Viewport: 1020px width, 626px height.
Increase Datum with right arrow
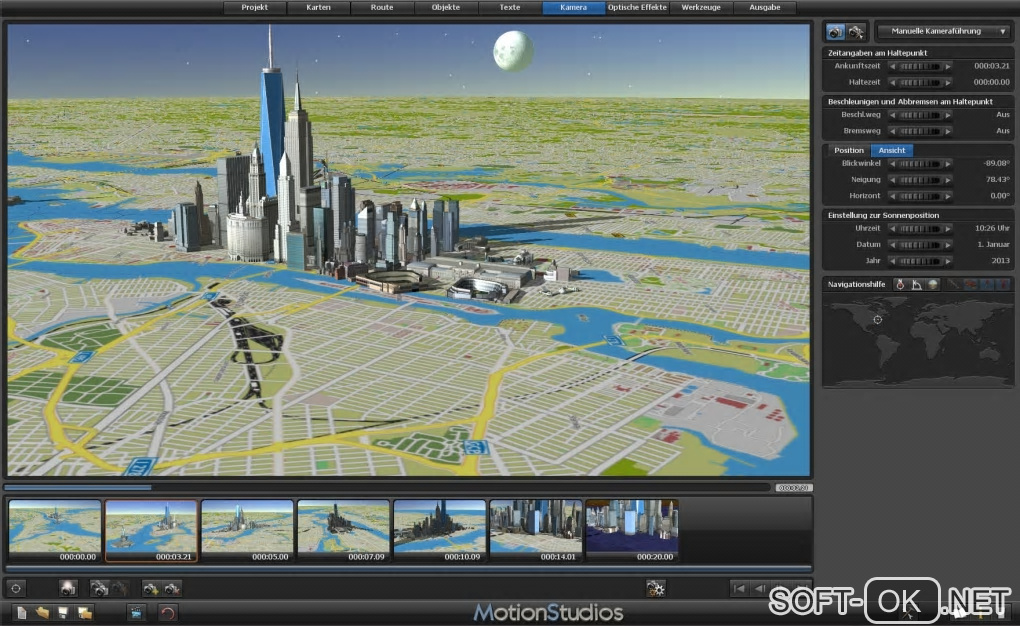[948, 245]
